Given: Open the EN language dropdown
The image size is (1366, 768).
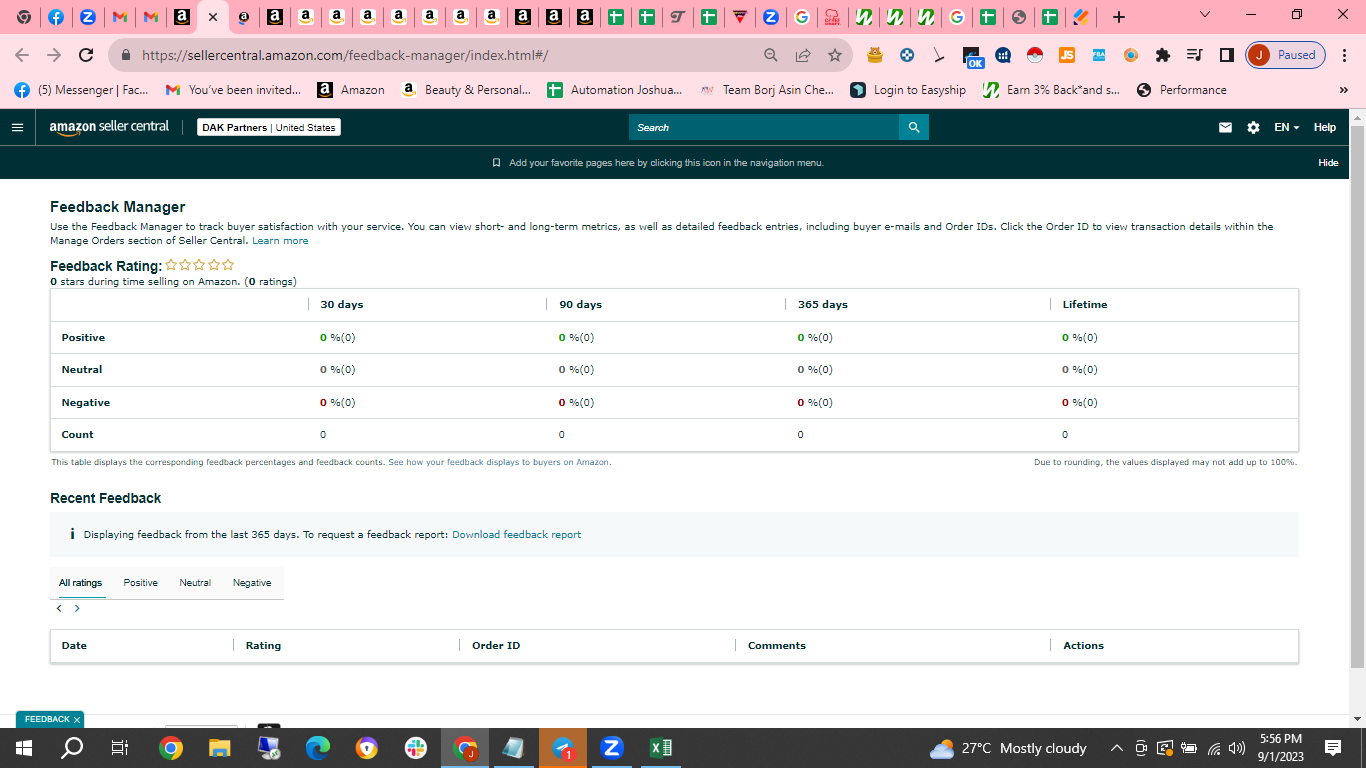Looking at the screenshot, I should pyautogui.click(x=1287, y=127).
